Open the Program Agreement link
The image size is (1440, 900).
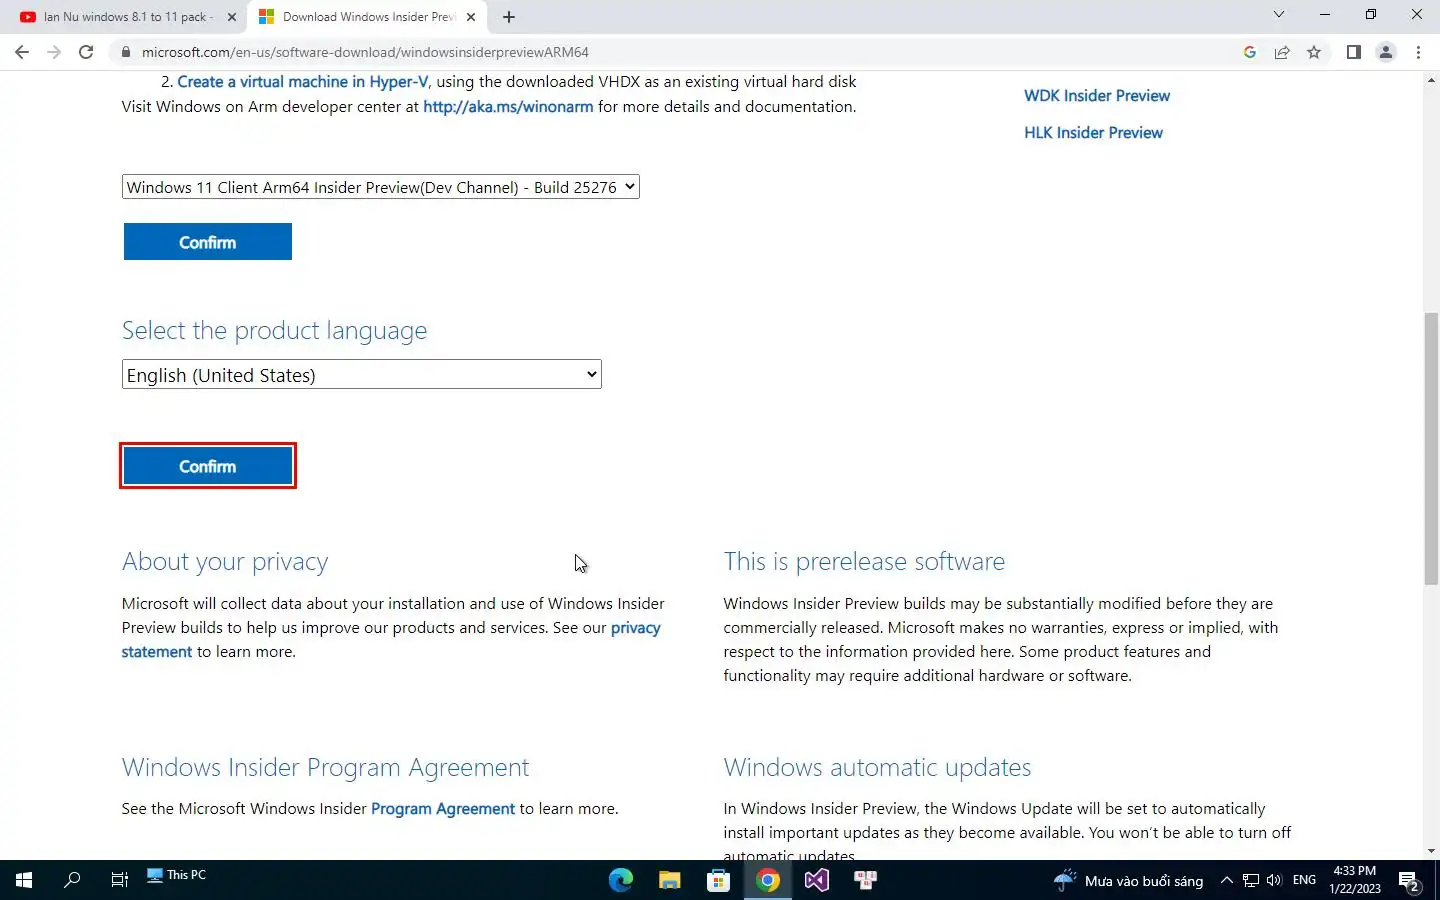click(443, 809)
